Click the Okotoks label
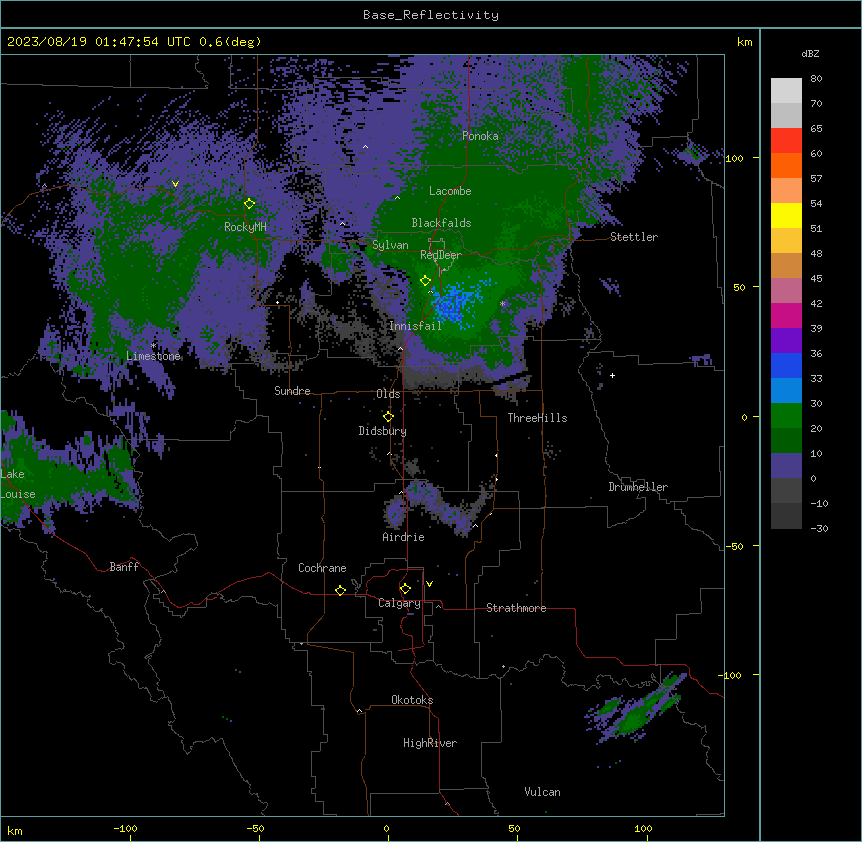 pyautogui.click(x=412, y=700)
